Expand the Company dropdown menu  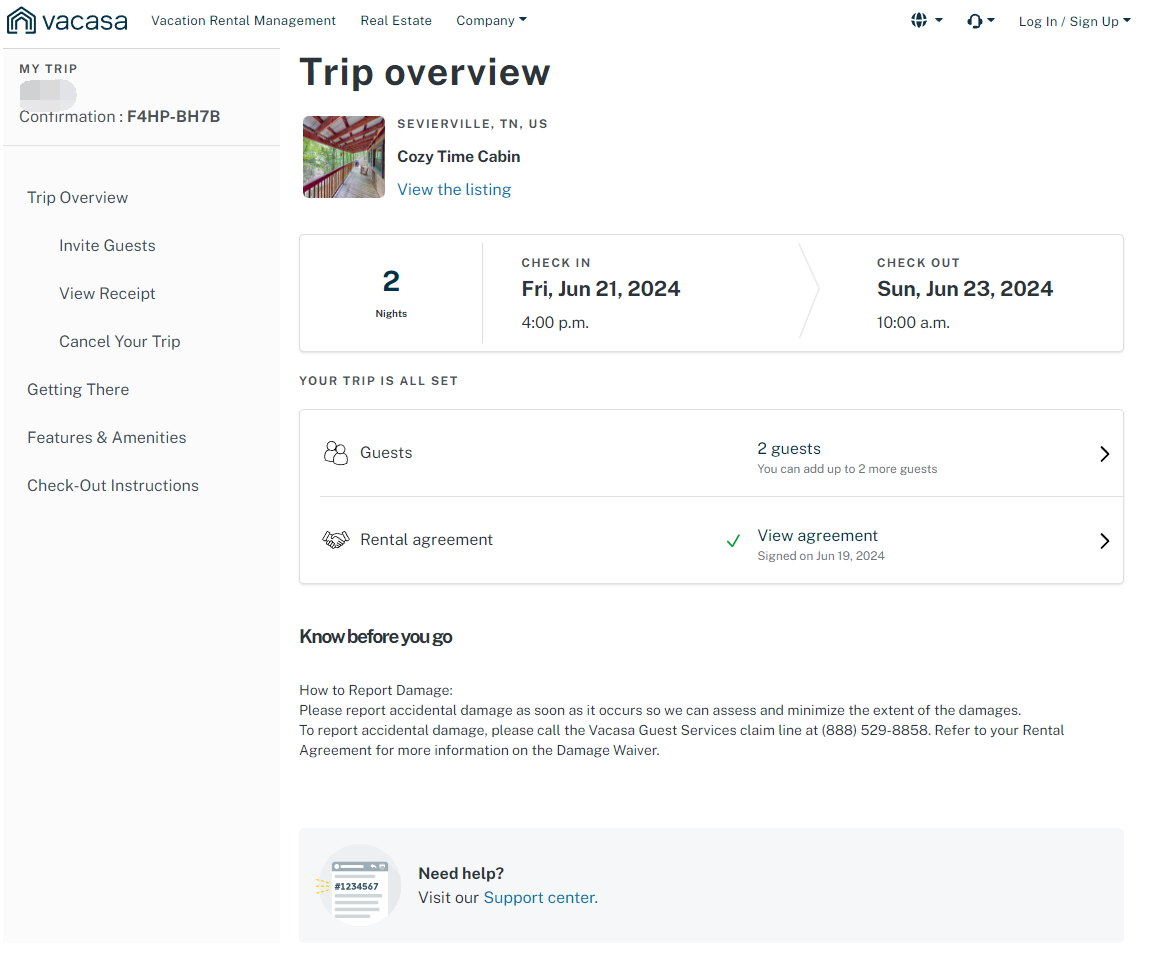[x=491, y=20]
